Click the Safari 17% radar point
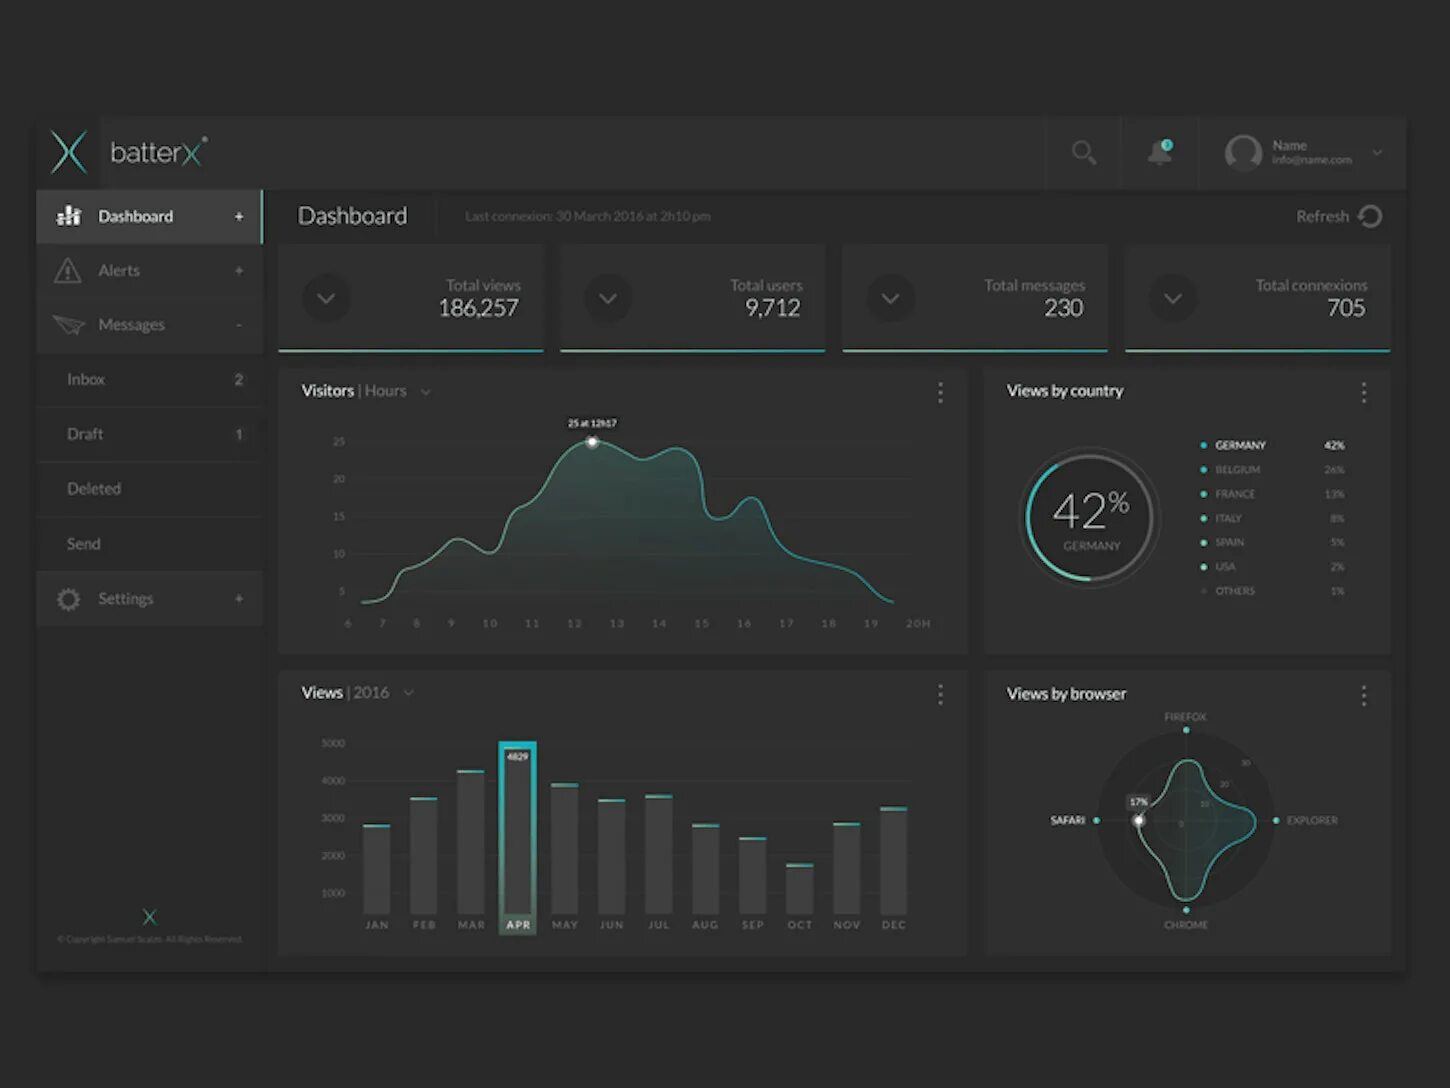The height and width of the screenshot is (1088, 1450). 1139,820
